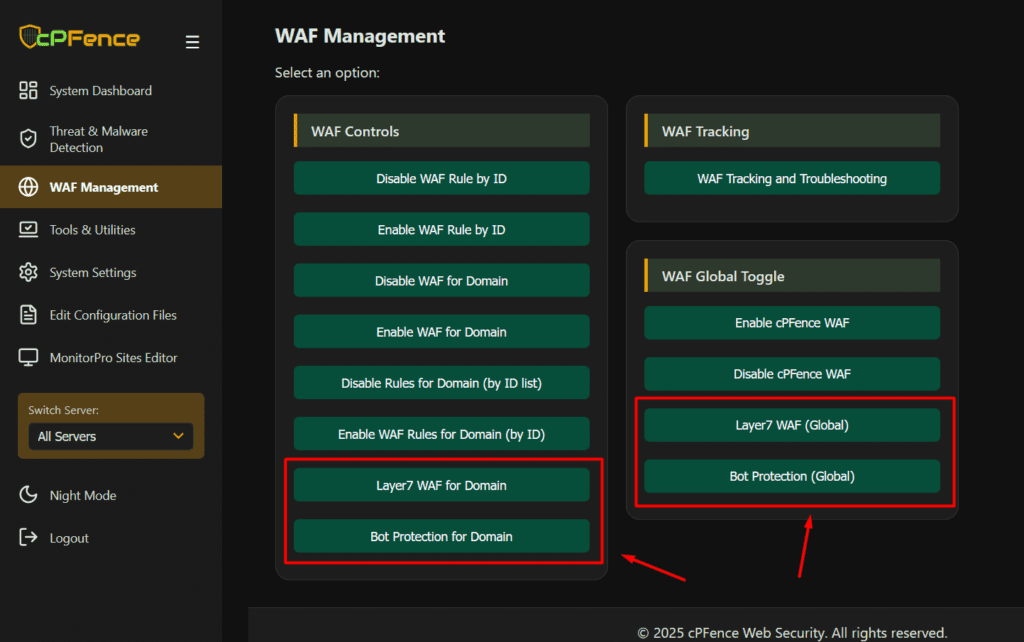Screen dimensions: 1024x642
Task: Open Edit Configuration Files
Action: point(111,315)
